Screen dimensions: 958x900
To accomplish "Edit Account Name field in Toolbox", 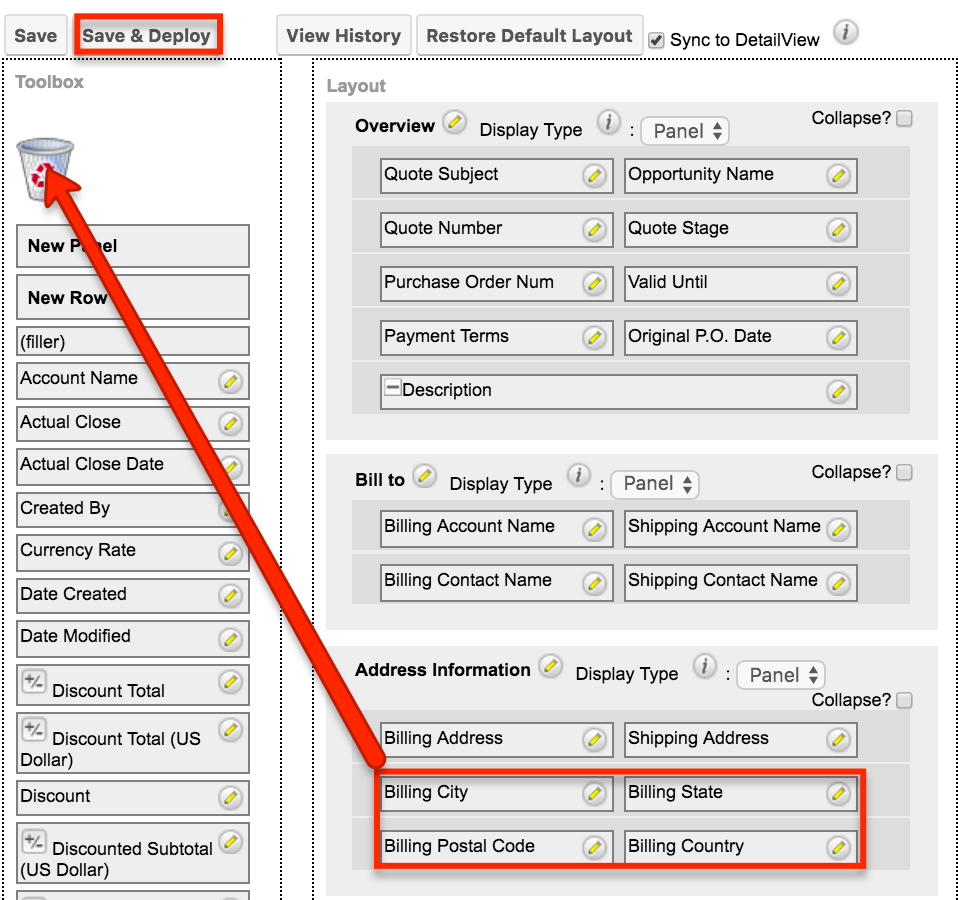I will pyautogui.click(x=230, y=382).
